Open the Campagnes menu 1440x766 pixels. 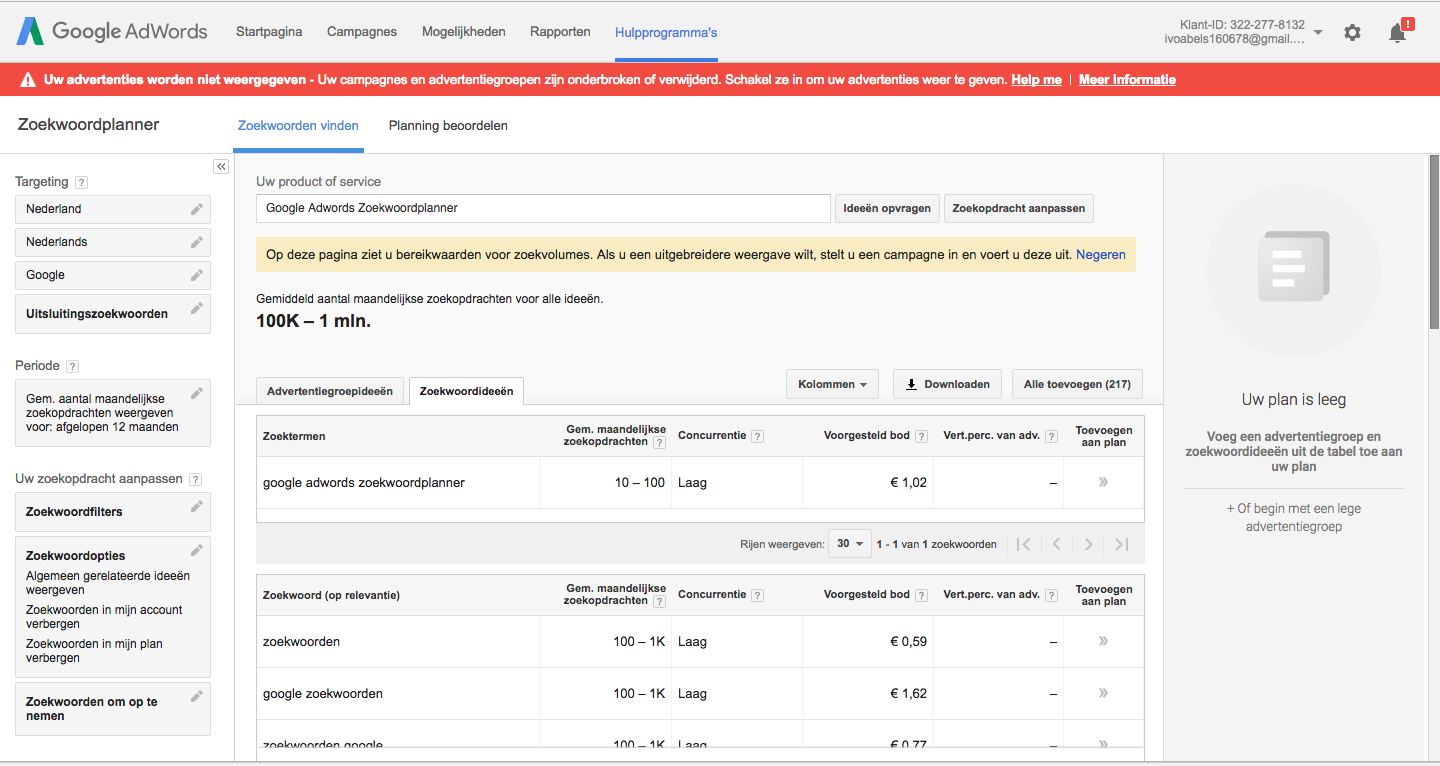362,32
